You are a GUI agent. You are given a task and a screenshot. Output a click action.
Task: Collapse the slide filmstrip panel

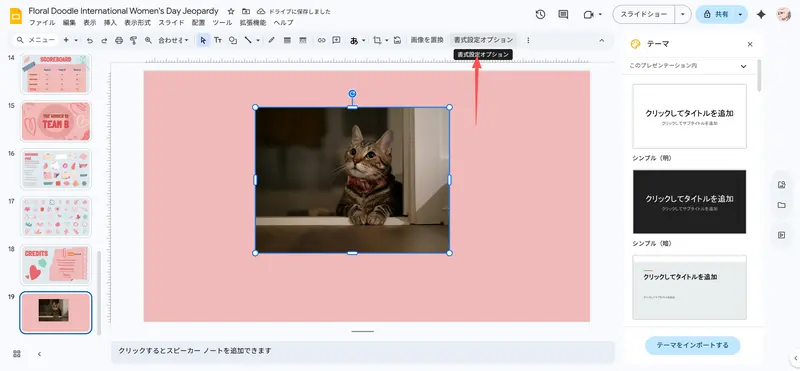(39, 354)
